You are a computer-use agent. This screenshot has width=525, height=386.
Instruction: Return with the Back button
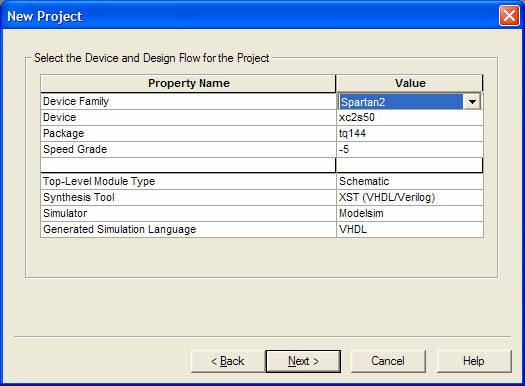click(228, 361)
